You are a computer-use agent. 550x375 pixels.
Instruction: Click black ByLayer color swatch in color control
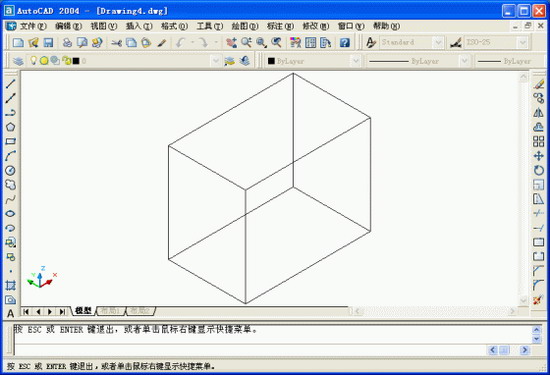click(x=271, y=61)
